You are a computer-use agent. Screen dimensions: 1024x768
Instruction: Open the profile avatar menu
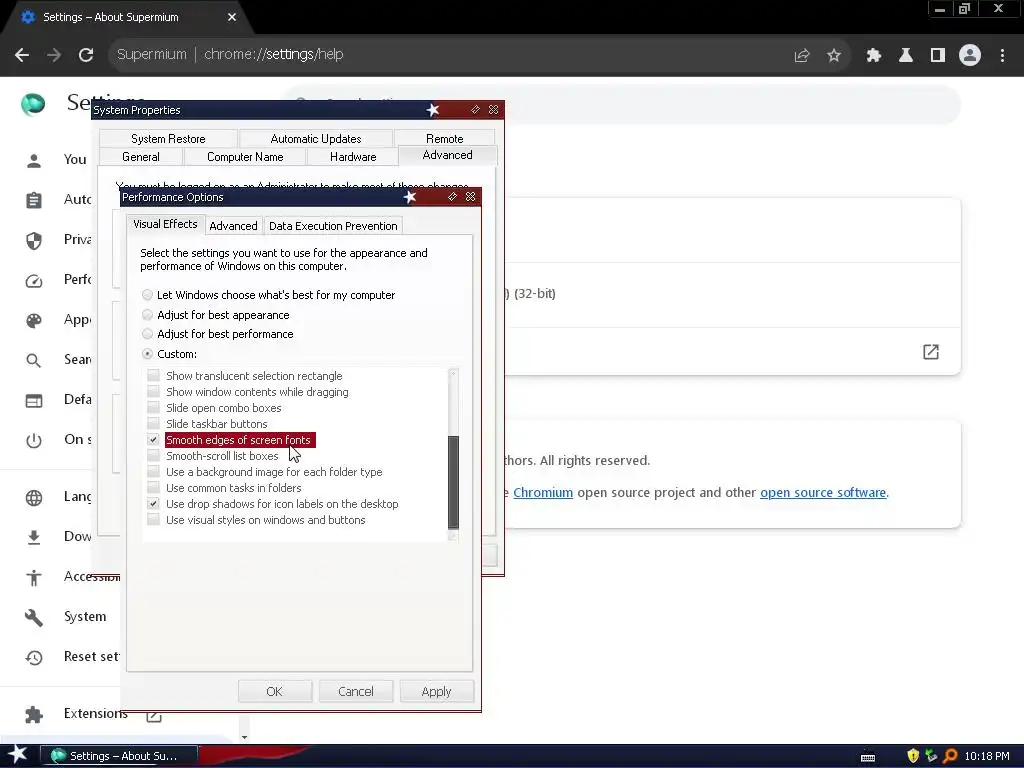[x=970, y=56]
